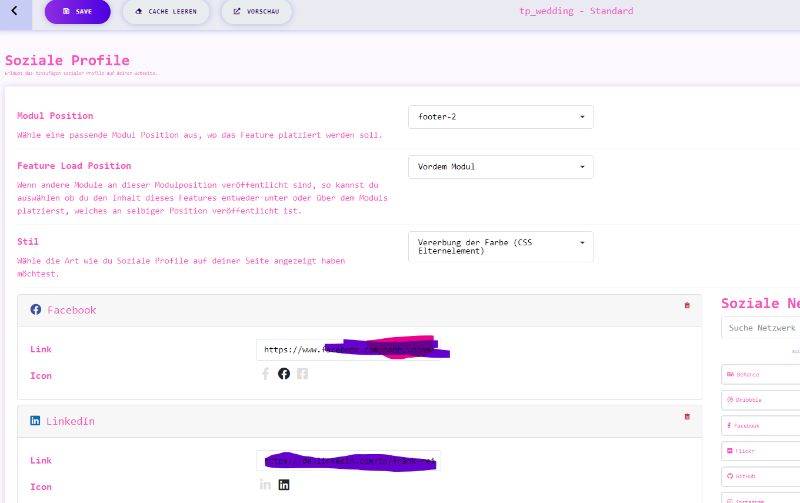Select the plain 'in' LinkedIn icon variant
This screenshot has width=800, height=503.
point(265,485)
